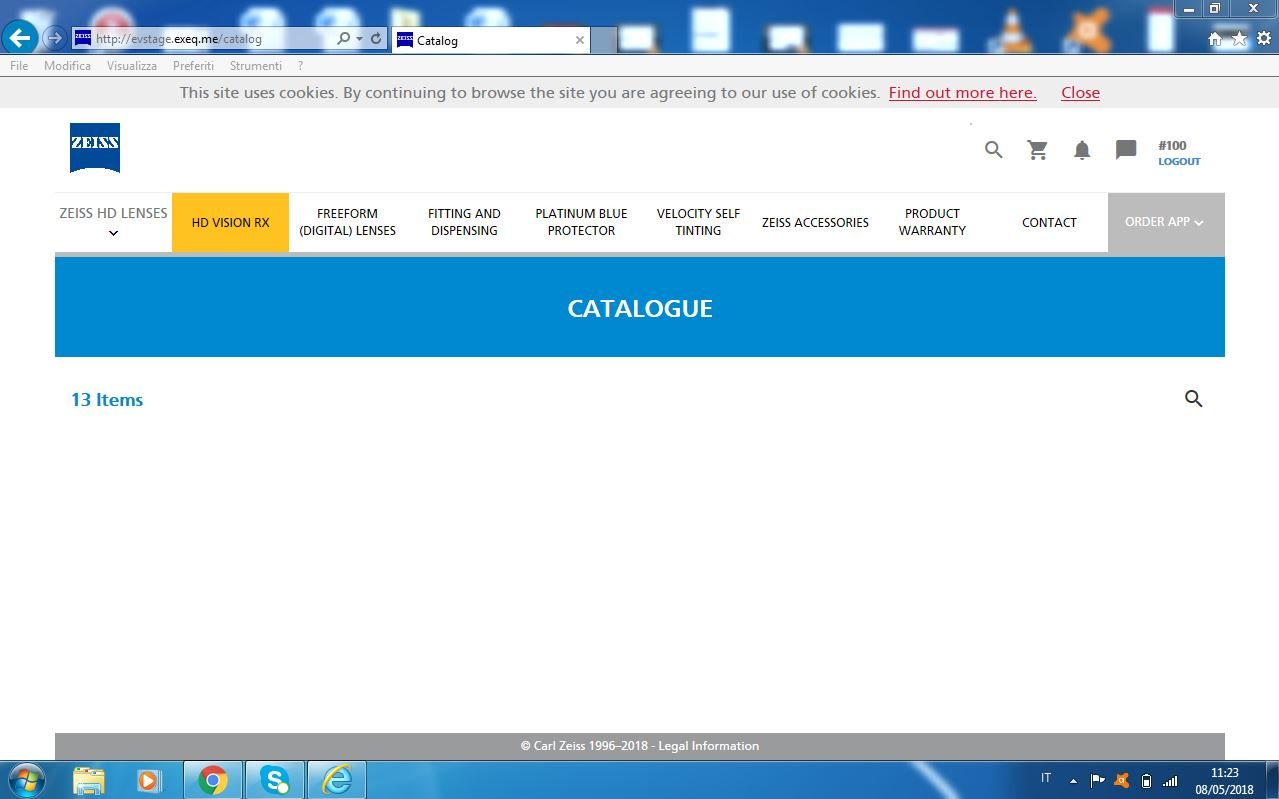The width and height of the screenshot is (1279, 799).
Task: Refresh the page in address bar
Action: 376,39
